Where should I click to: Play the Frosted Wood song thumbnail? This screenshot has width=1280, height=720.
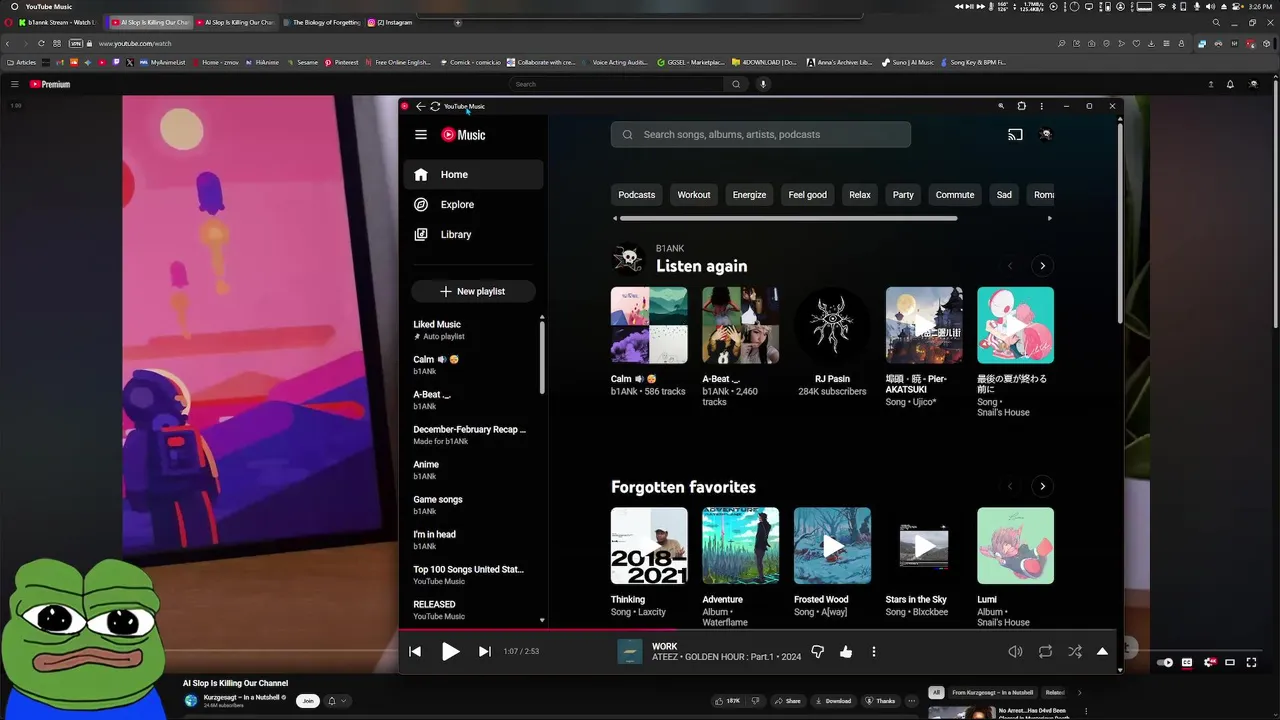pos(832,546)
